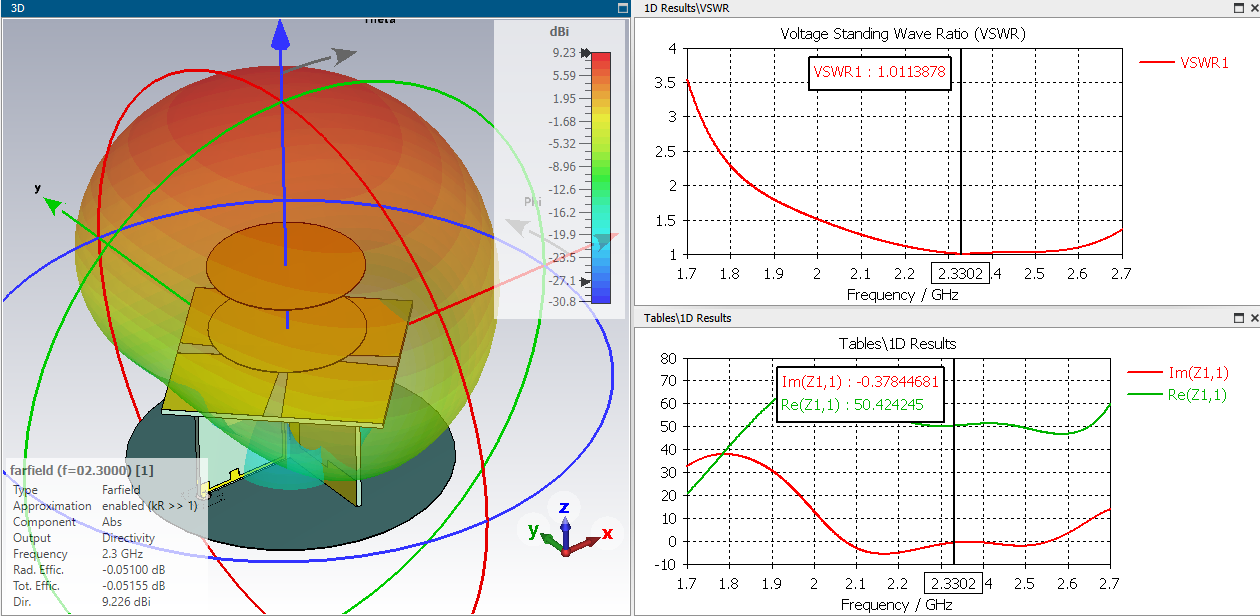The image size is (1260, 616).
Task: Click the Frequency / GHz label in impedance plot
Action: [x=898, y=605]
